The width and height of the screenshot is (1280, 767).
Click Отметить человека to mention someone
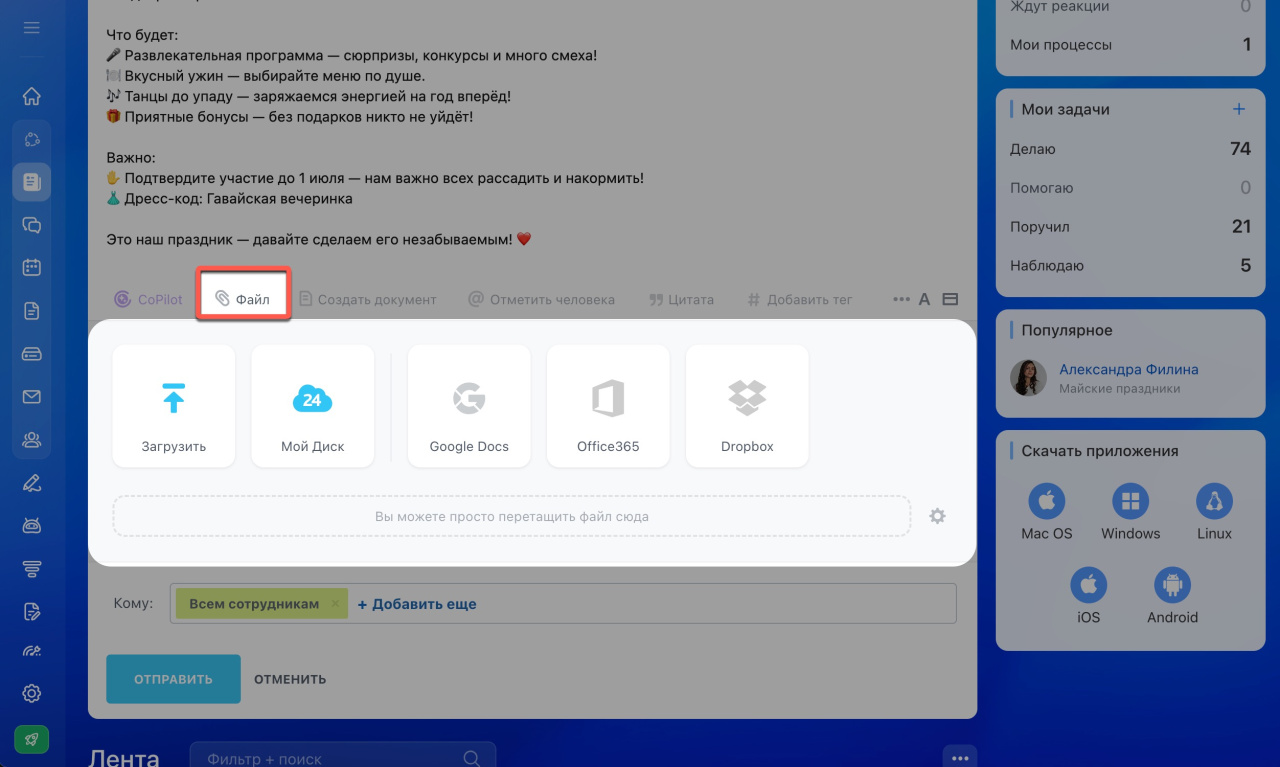click(541, 299)
